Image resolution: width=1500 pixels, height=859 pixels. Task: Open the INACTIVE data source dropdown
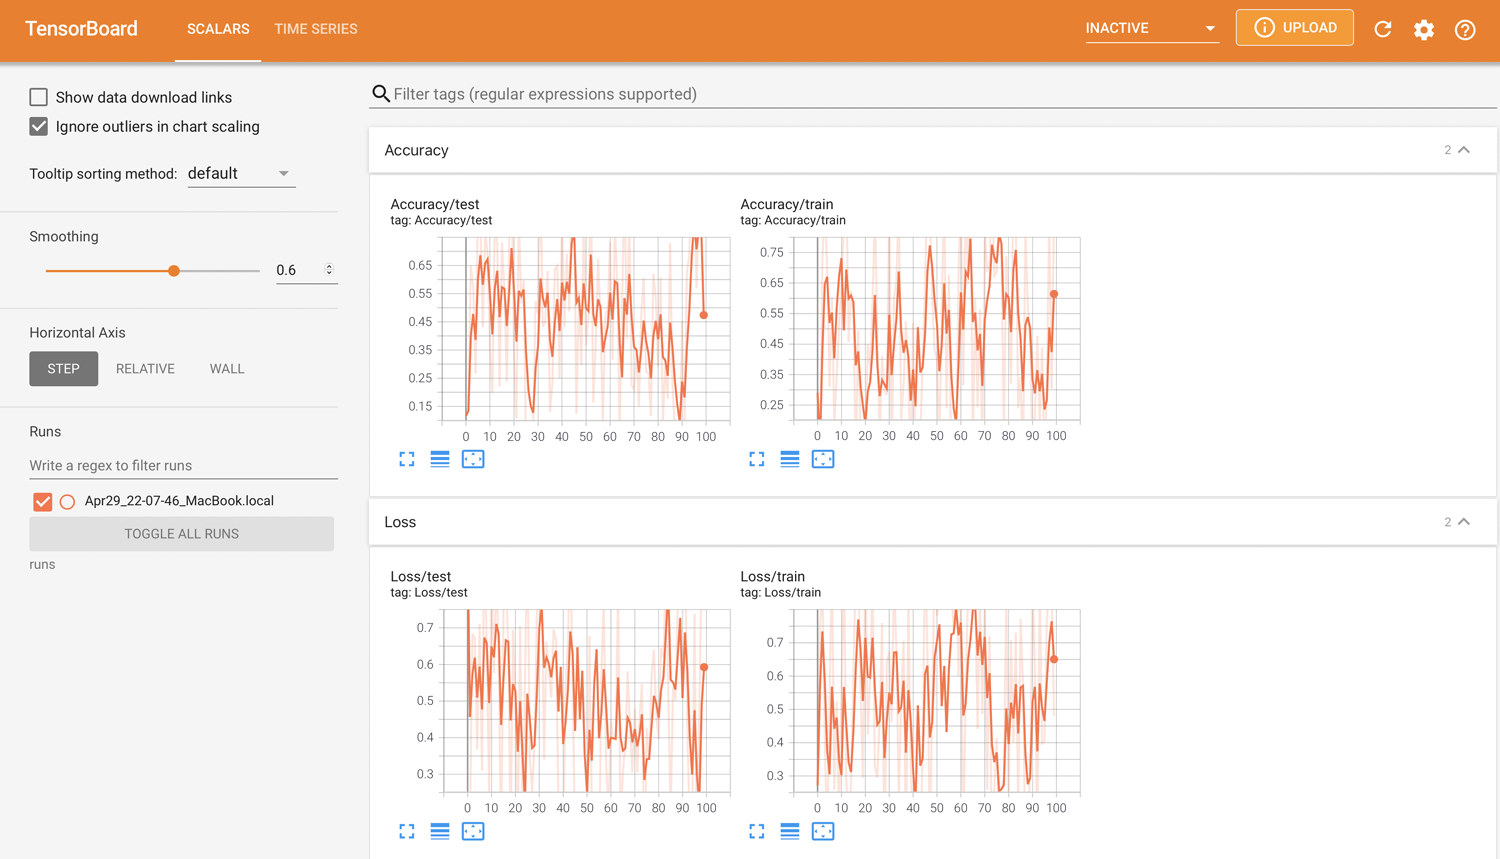point(1151,28)
